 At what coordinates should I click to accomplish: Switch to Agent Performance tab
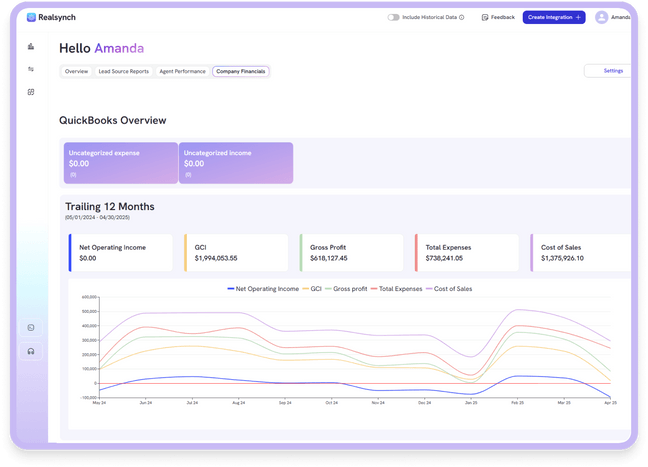(x=182, y=71)
